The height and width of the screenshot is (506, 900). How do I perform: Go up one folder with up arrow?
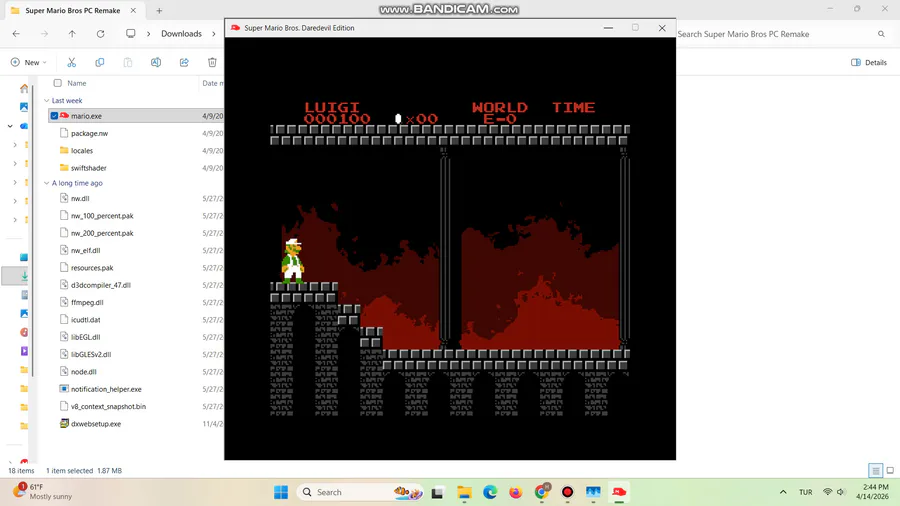(x=72, y=34)
